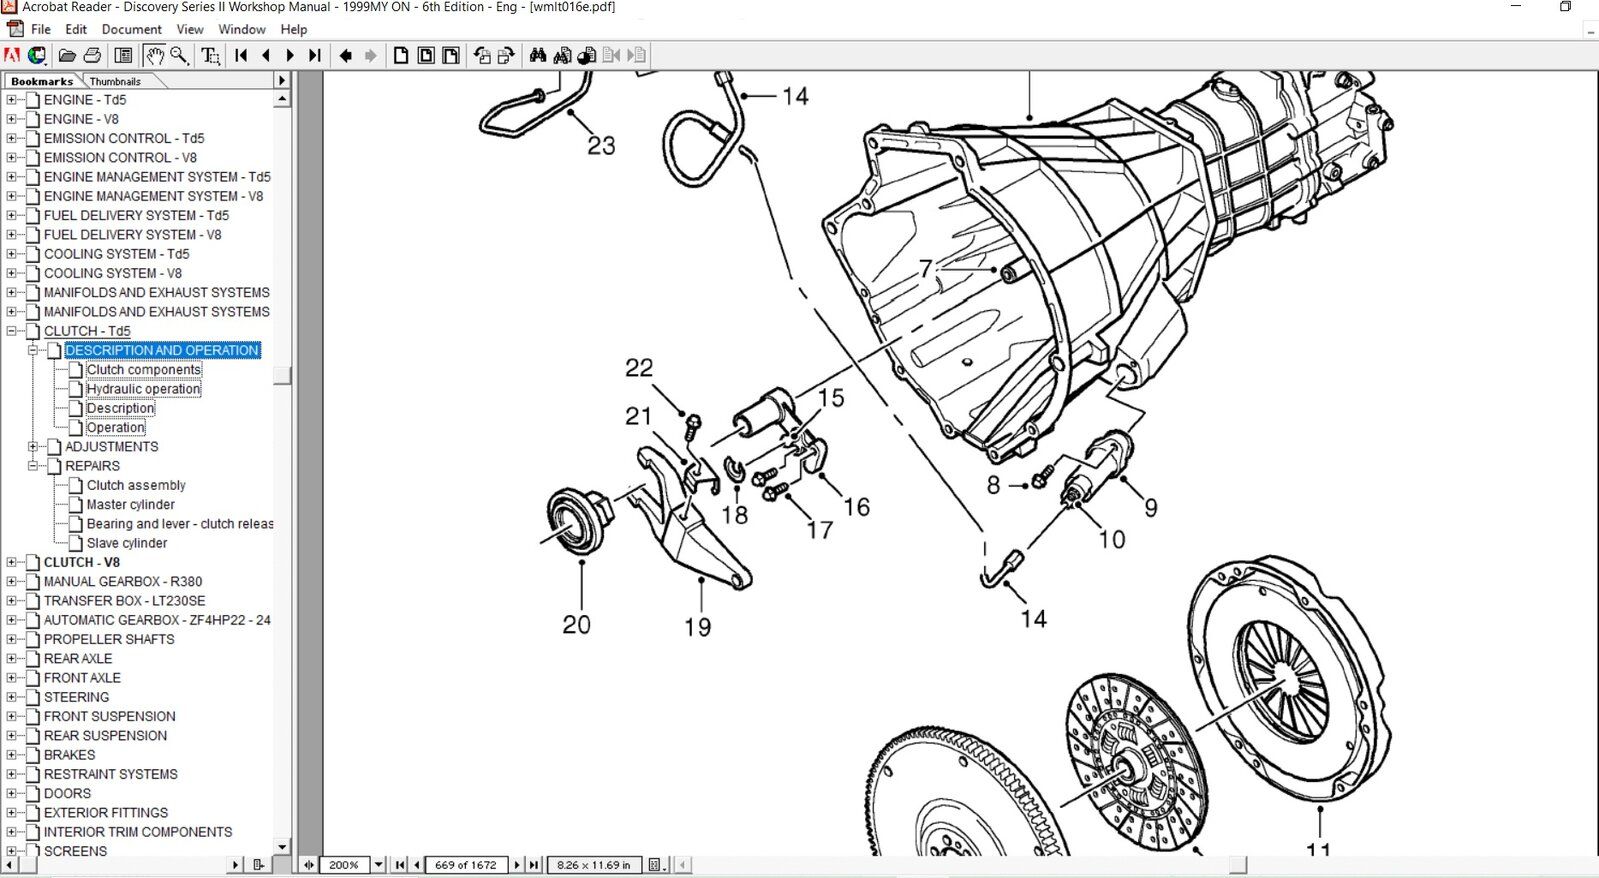Click the page number field 669 of 1672

(x=466, y=865)
